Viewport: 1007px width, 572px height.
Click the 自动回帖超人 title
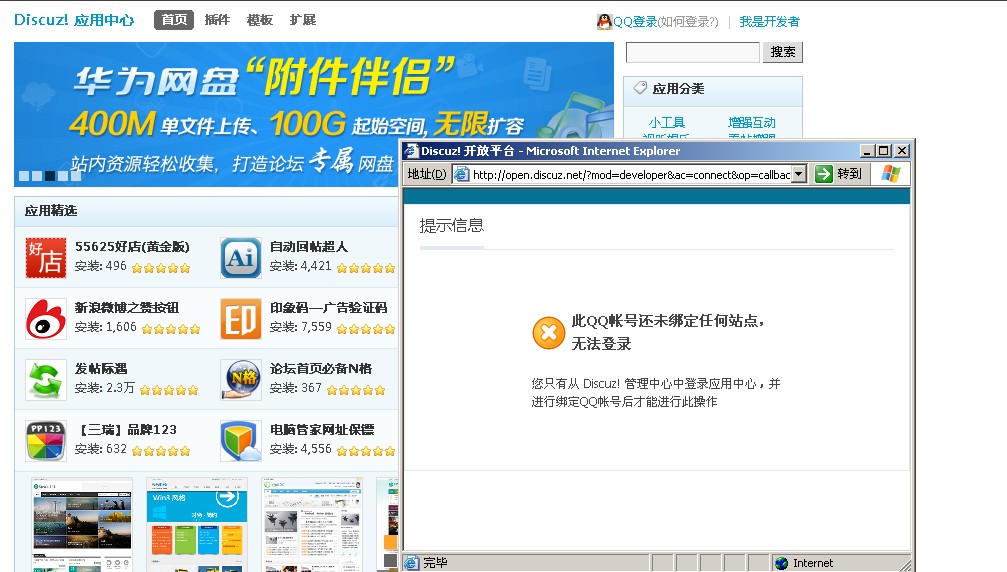309,247
